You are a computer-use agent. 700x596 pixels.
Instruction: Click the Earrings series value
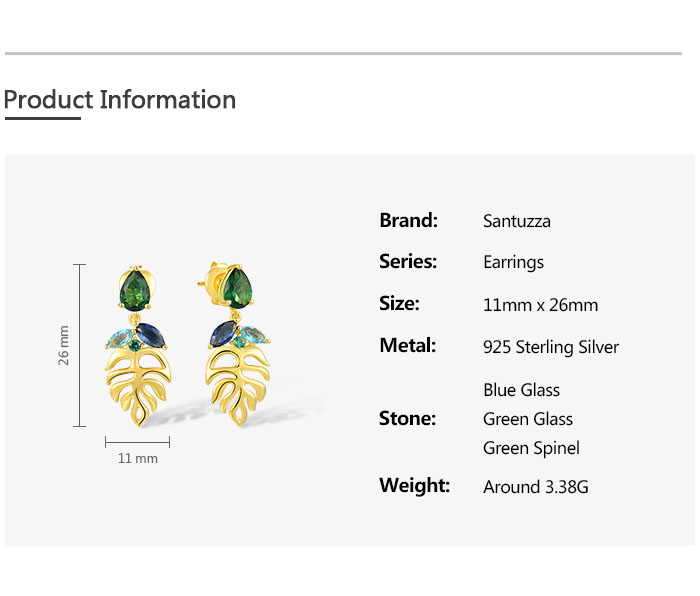coord(513,262)
